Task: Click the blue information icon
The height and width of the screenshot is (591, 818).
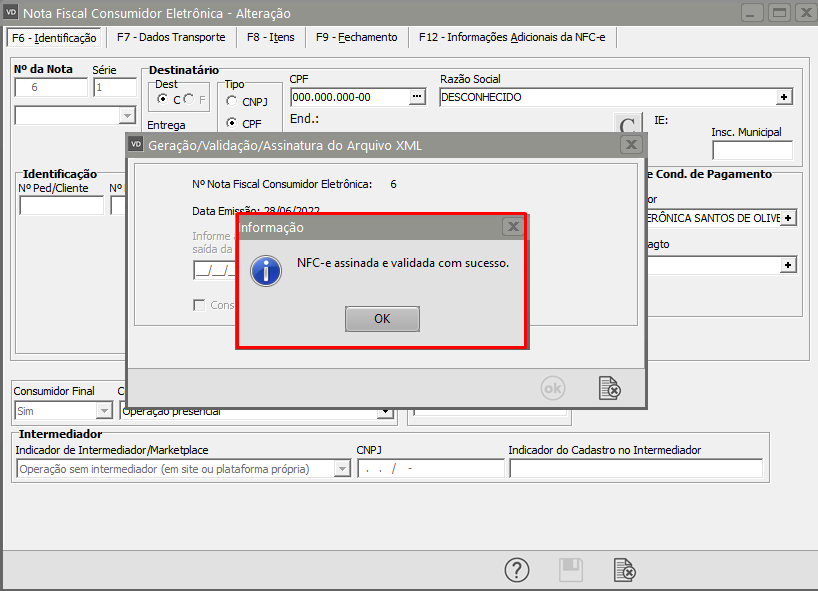Action: pos(266,270)
